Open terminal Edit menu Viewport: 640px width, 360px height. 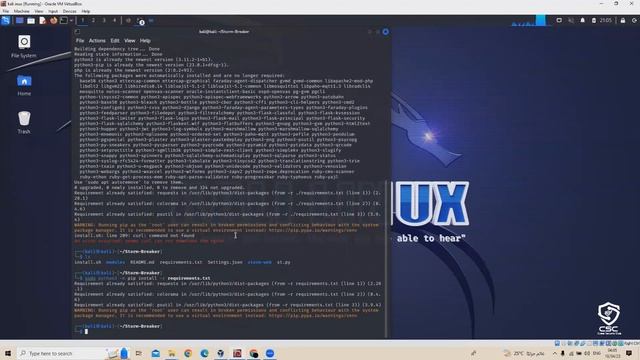(x=115, y=41)
